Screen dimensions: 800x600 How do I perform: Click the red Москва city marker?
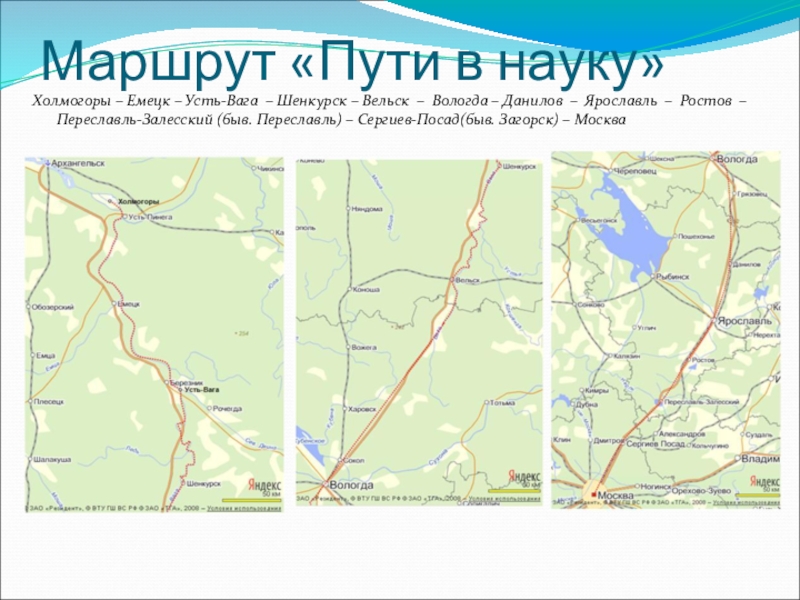click(593, 494)
